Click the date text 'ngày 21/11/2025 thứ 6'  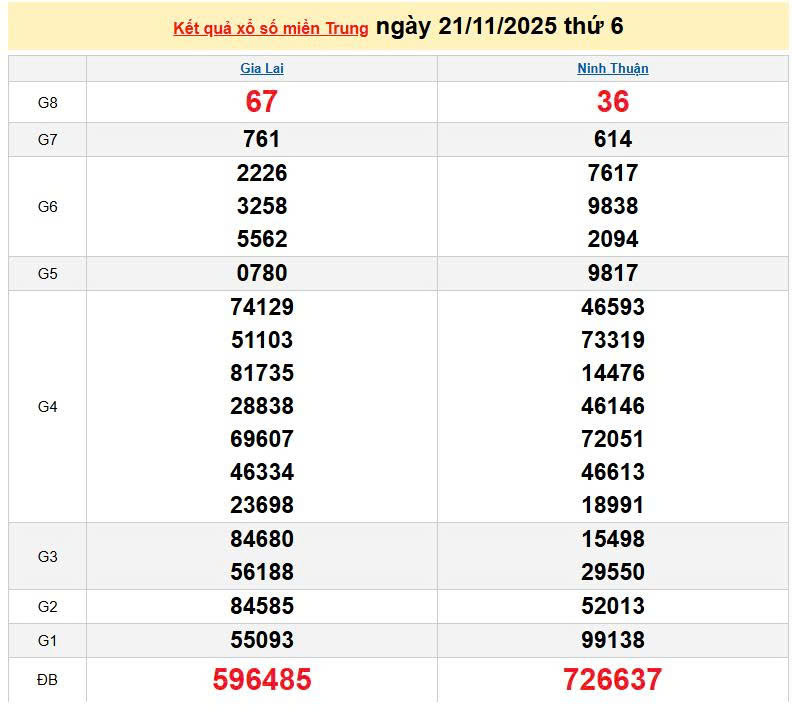tap(499, 27)
